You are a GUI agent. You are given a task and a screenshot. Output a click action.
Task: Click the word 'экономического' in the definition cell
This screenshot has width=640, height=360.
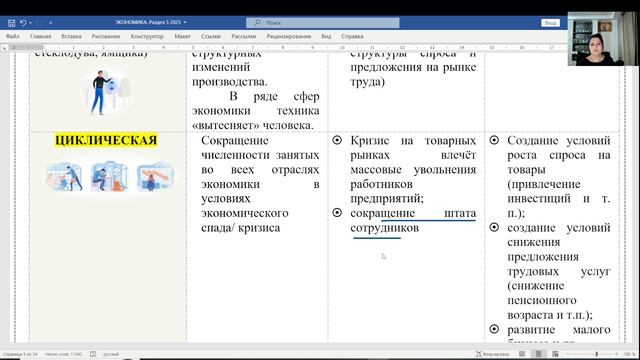[x=244, y=213]
